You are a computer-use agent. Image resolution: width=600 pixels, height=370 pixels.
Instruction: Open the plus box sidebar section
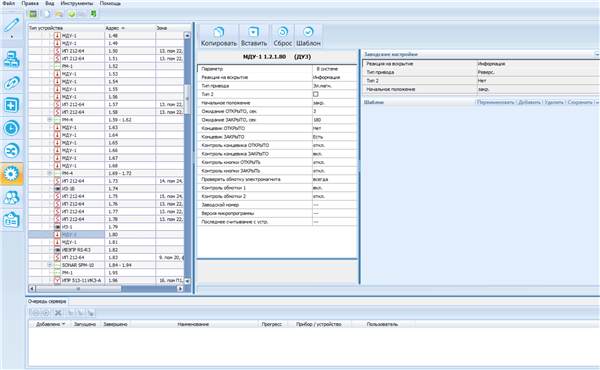(x=11, y=105)
